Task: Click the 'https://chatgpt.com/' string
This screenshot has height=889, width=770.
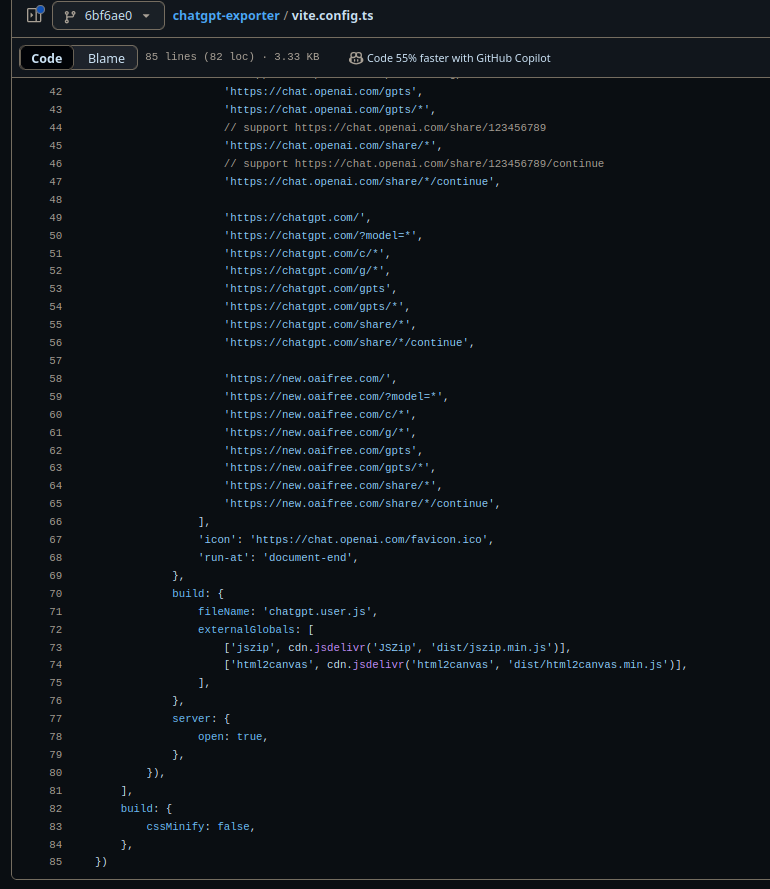Action: click(x=294, y=218)
